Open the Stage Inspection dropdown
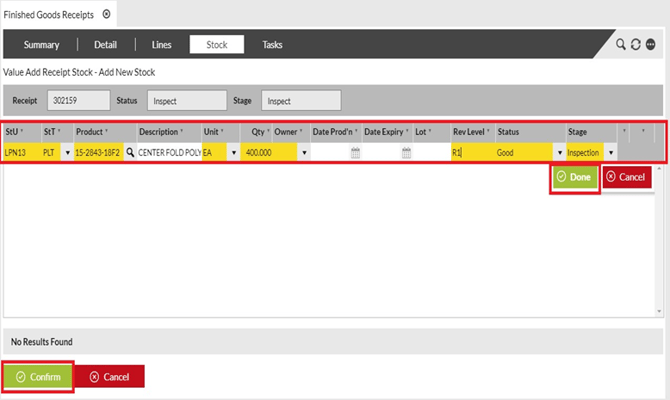The height and width of the screenshot is (400, 670). pyautogui.click(x=610, y=153)
